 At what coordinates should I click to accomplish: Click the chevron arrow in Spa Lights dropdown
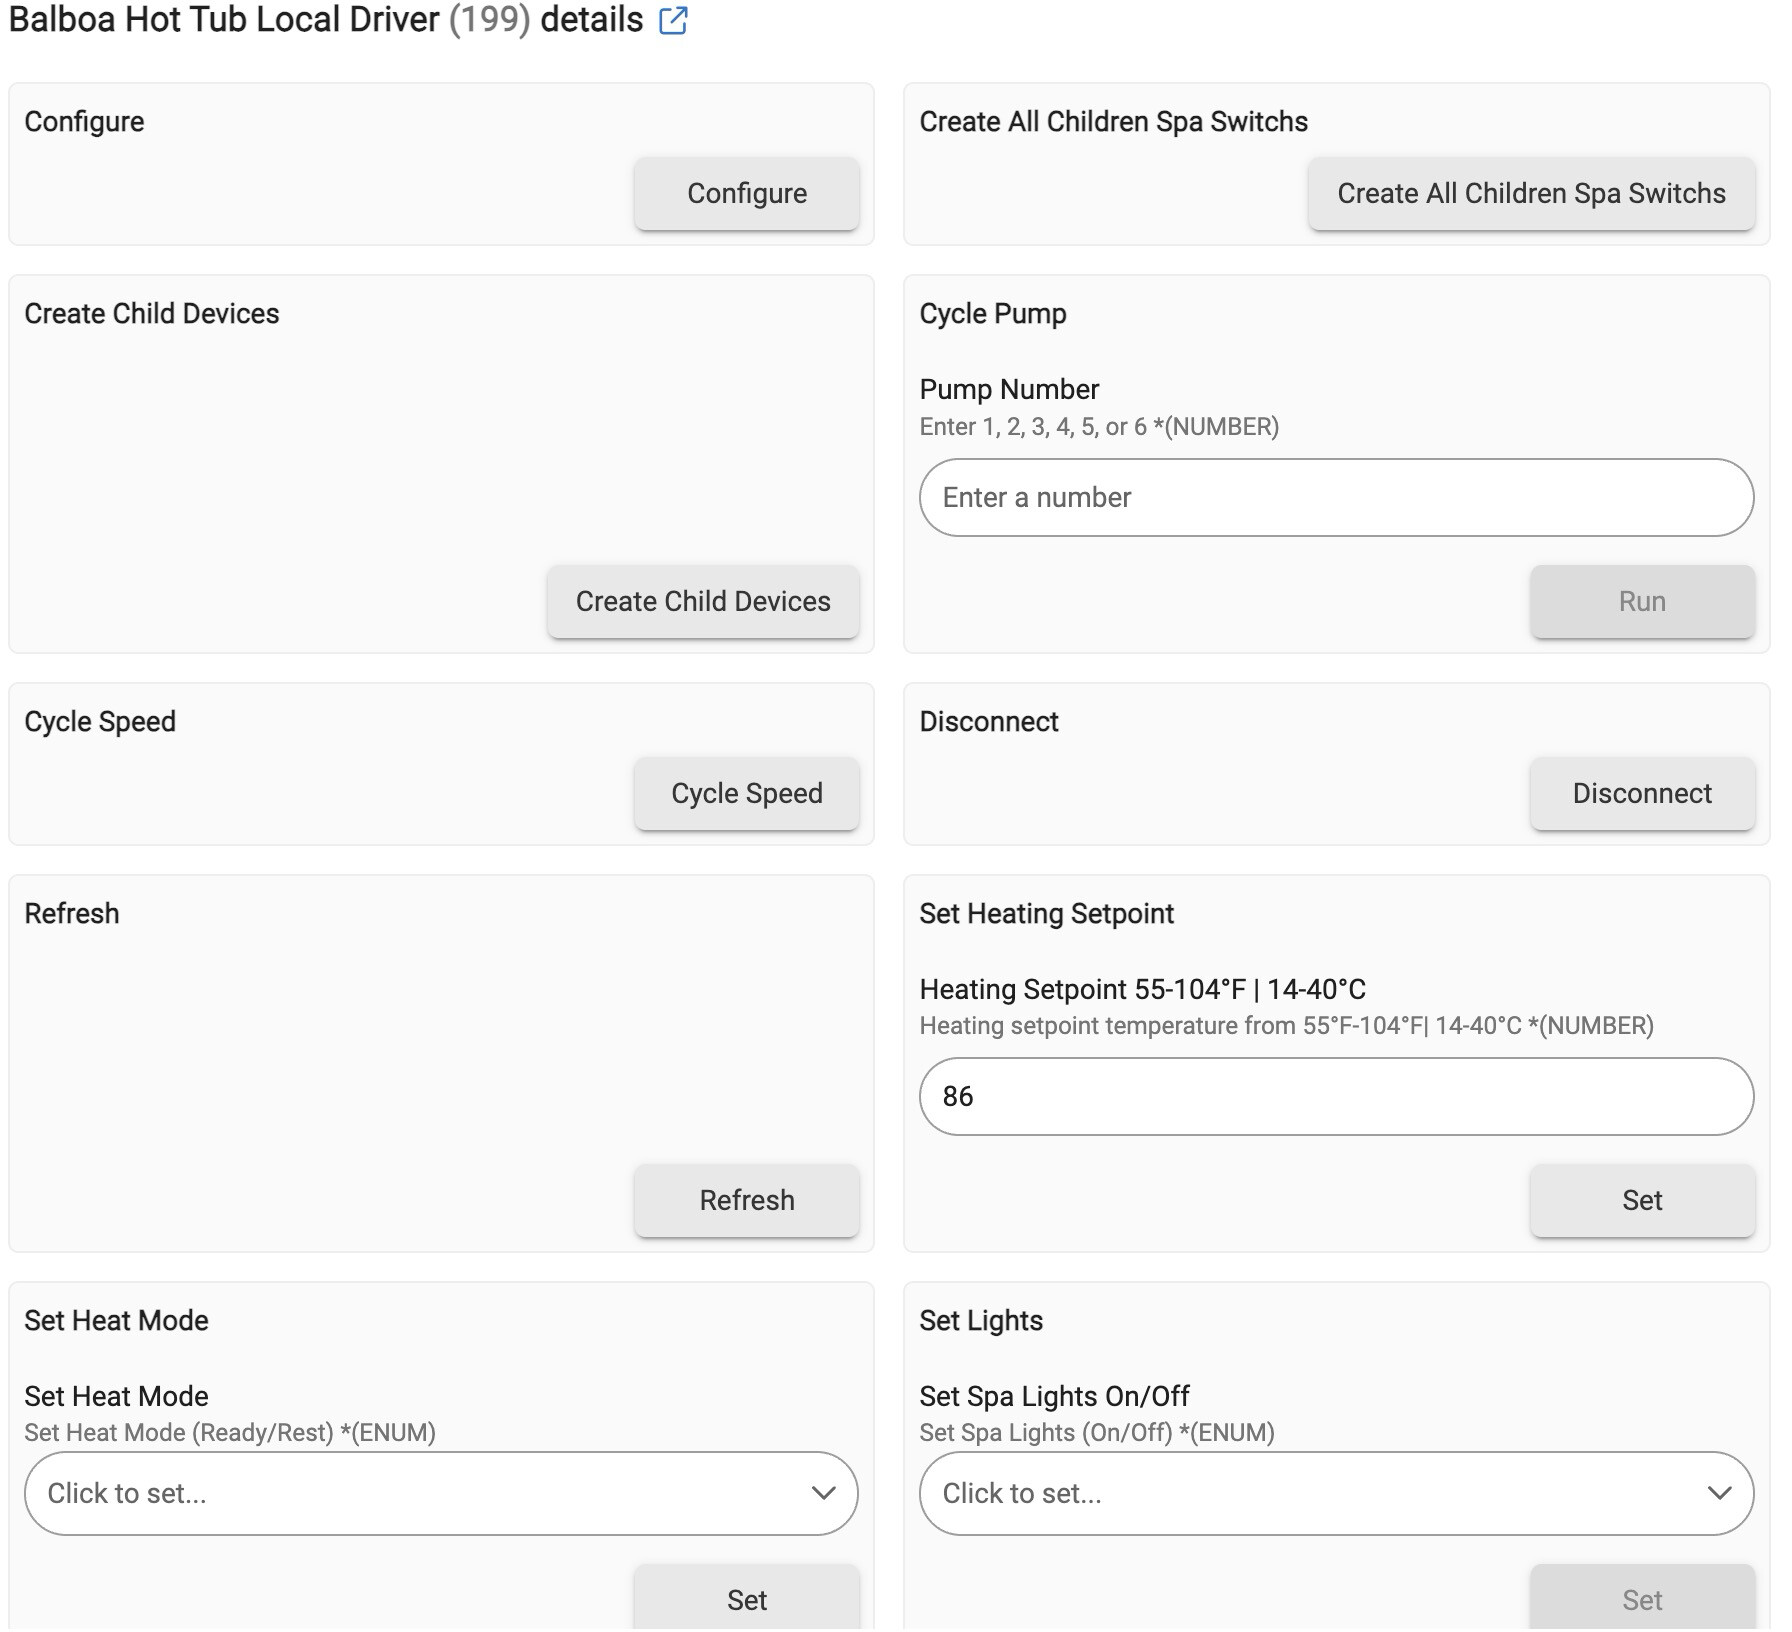click(x=1719, y=1493)
